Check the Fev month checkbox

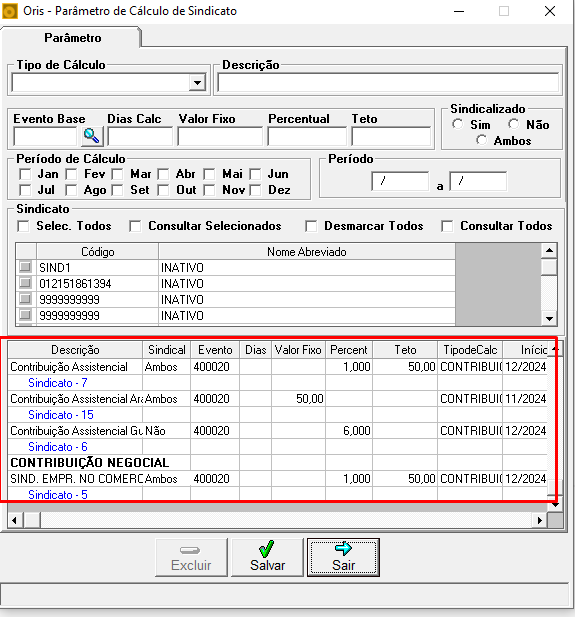point(71,174)
